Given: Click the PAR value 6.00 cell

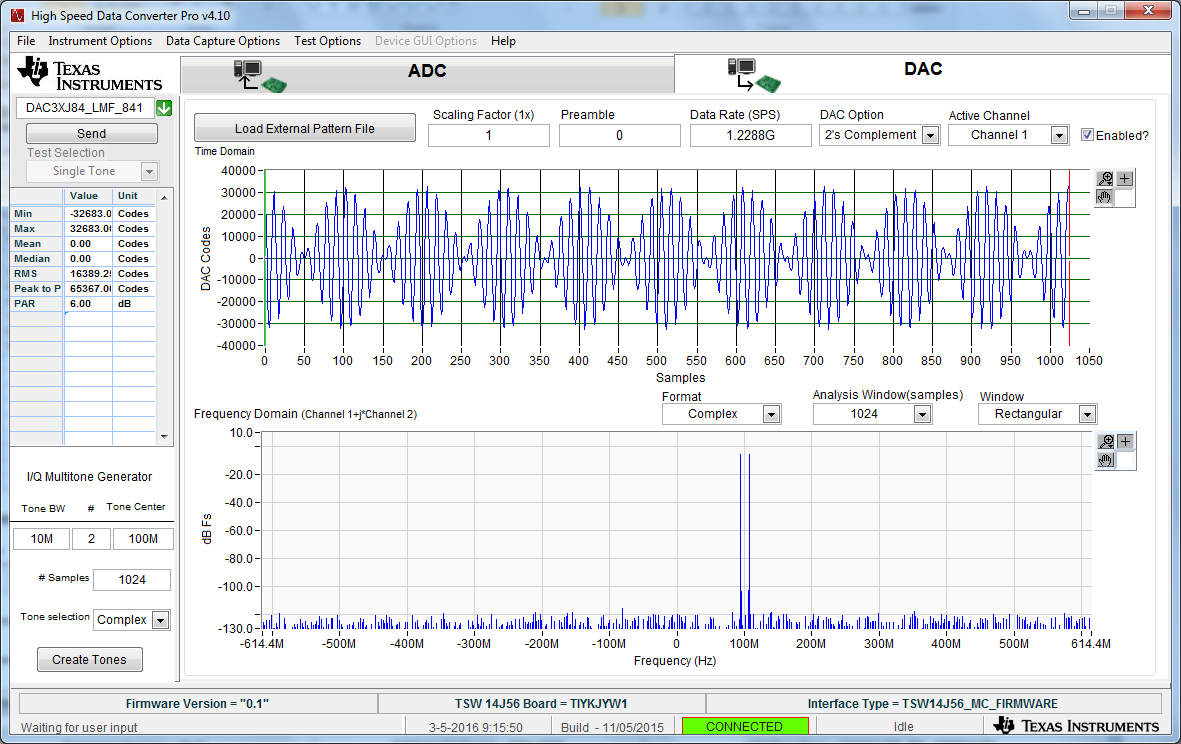Looking at the screenshot, I should (x=88, y=304).
